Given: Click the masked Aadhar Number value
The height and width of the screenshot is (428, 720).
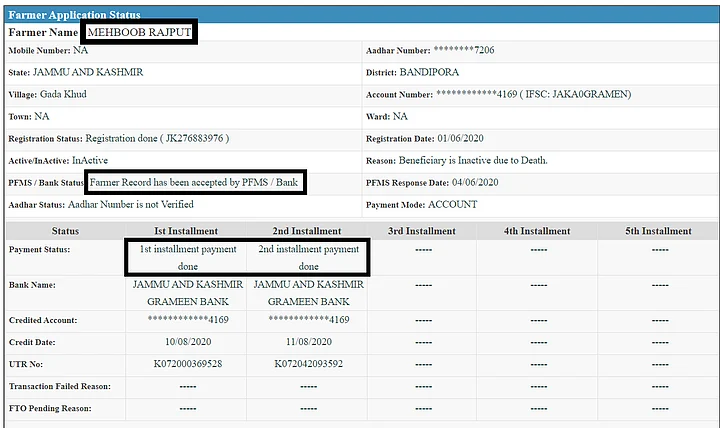Looking at the screenshot, I should (x=464, y=50).
